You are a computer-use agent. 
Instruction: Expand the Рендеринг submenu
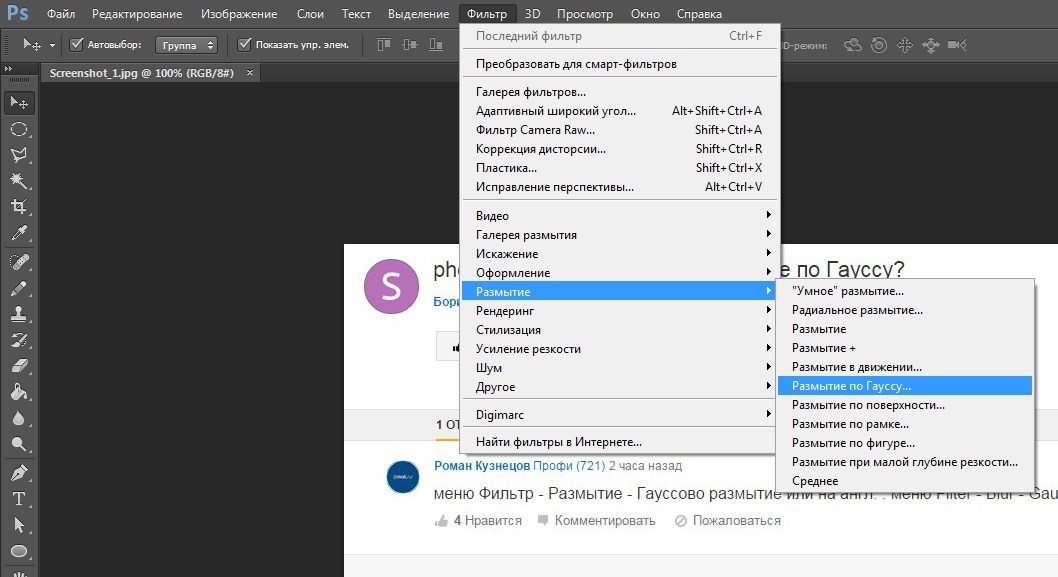click(619, 310)
